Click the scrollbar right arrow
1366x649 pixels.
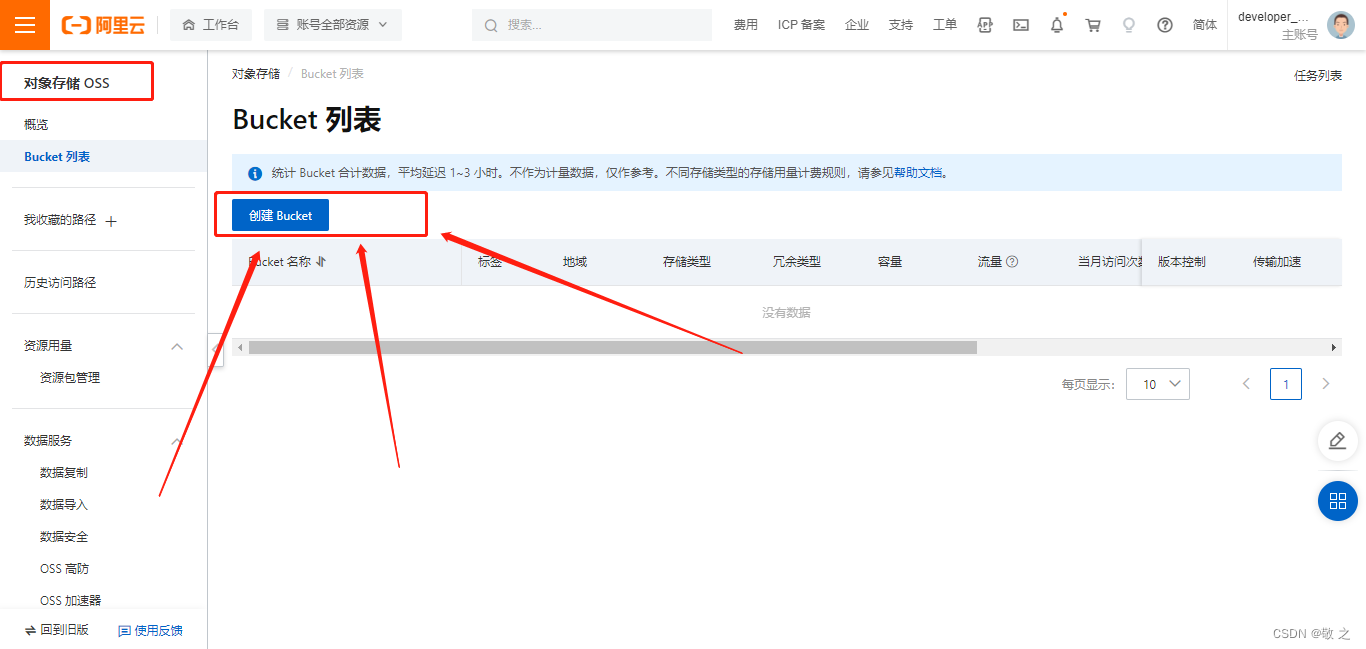[1333, 347]
